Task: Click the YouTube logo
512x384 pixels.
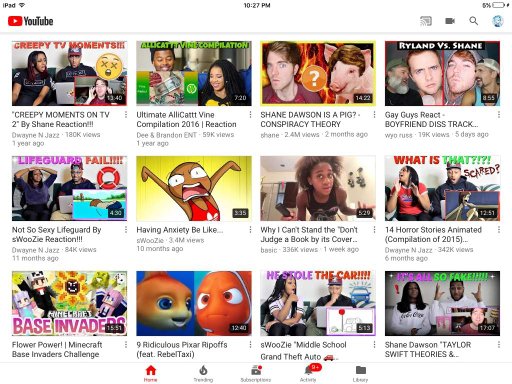Action: [x=31, y=21]
